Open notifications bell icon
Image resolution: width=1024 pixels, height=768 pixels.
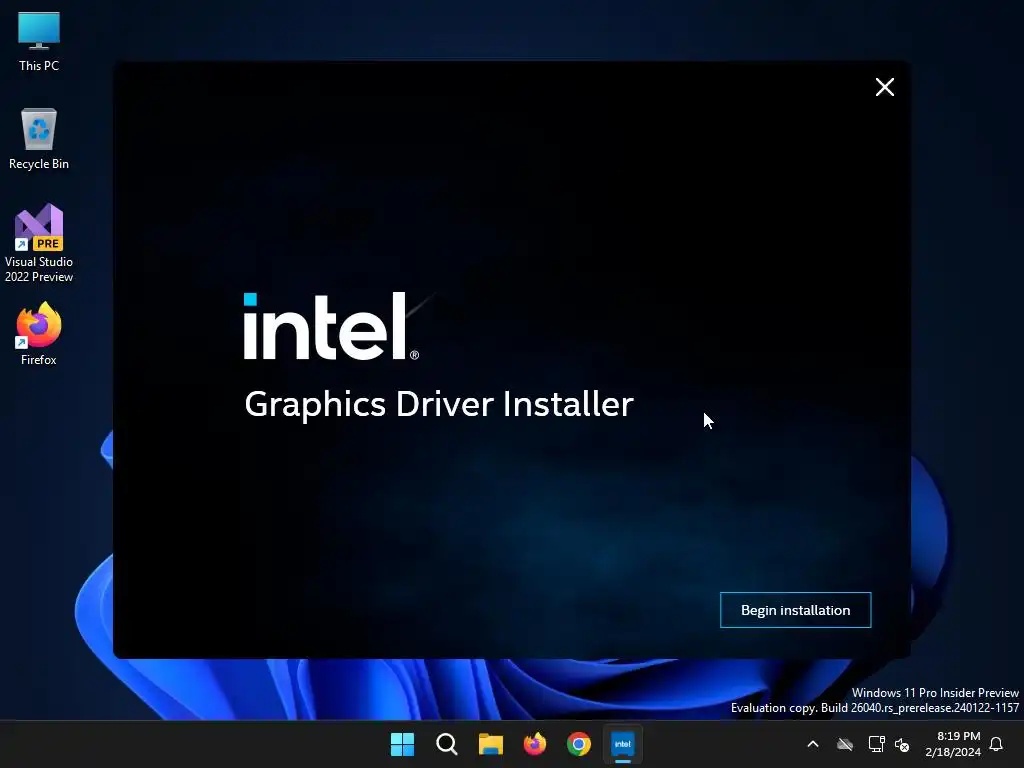tap(996, 744)
